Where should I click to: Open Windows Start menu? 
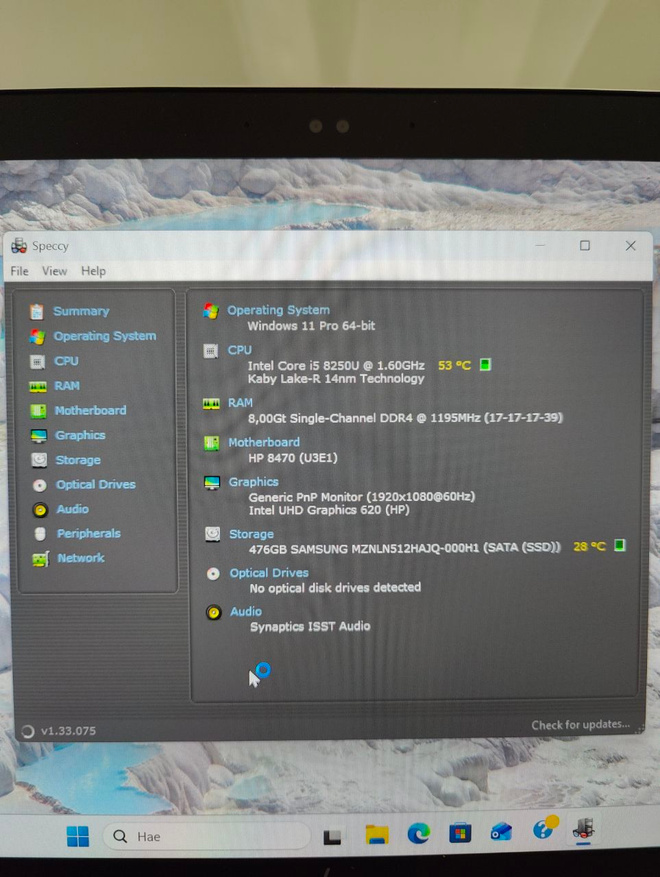[78, 836]
